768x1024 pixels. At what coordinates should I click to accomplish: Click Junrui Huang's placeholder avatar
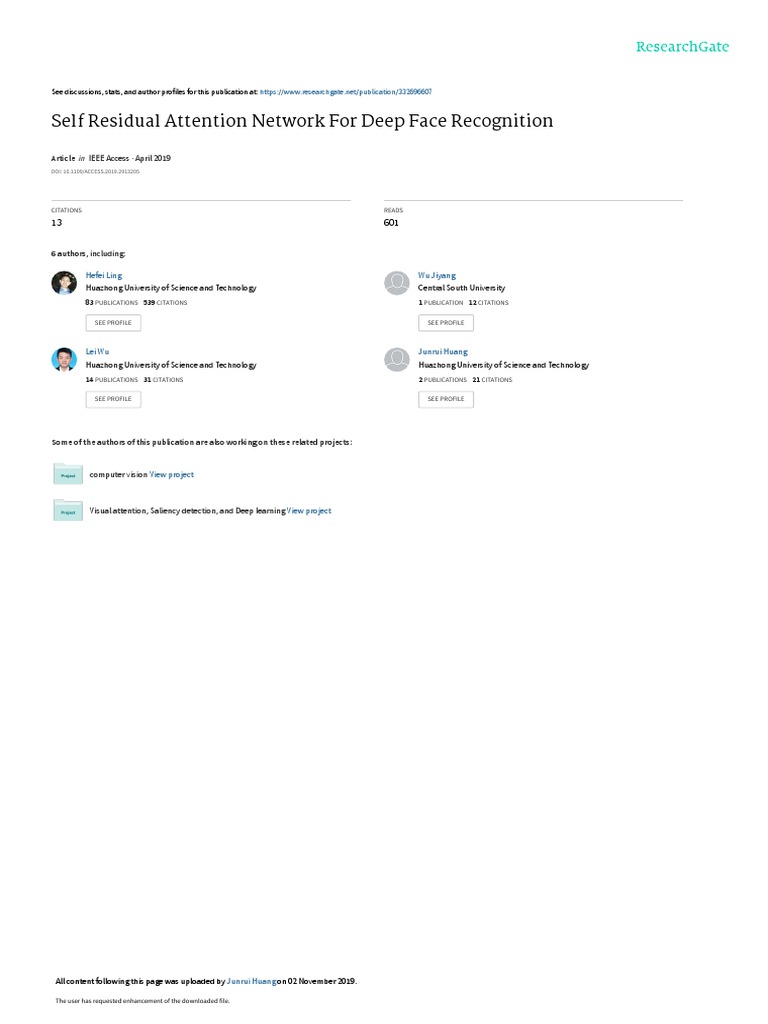(396, 359)
